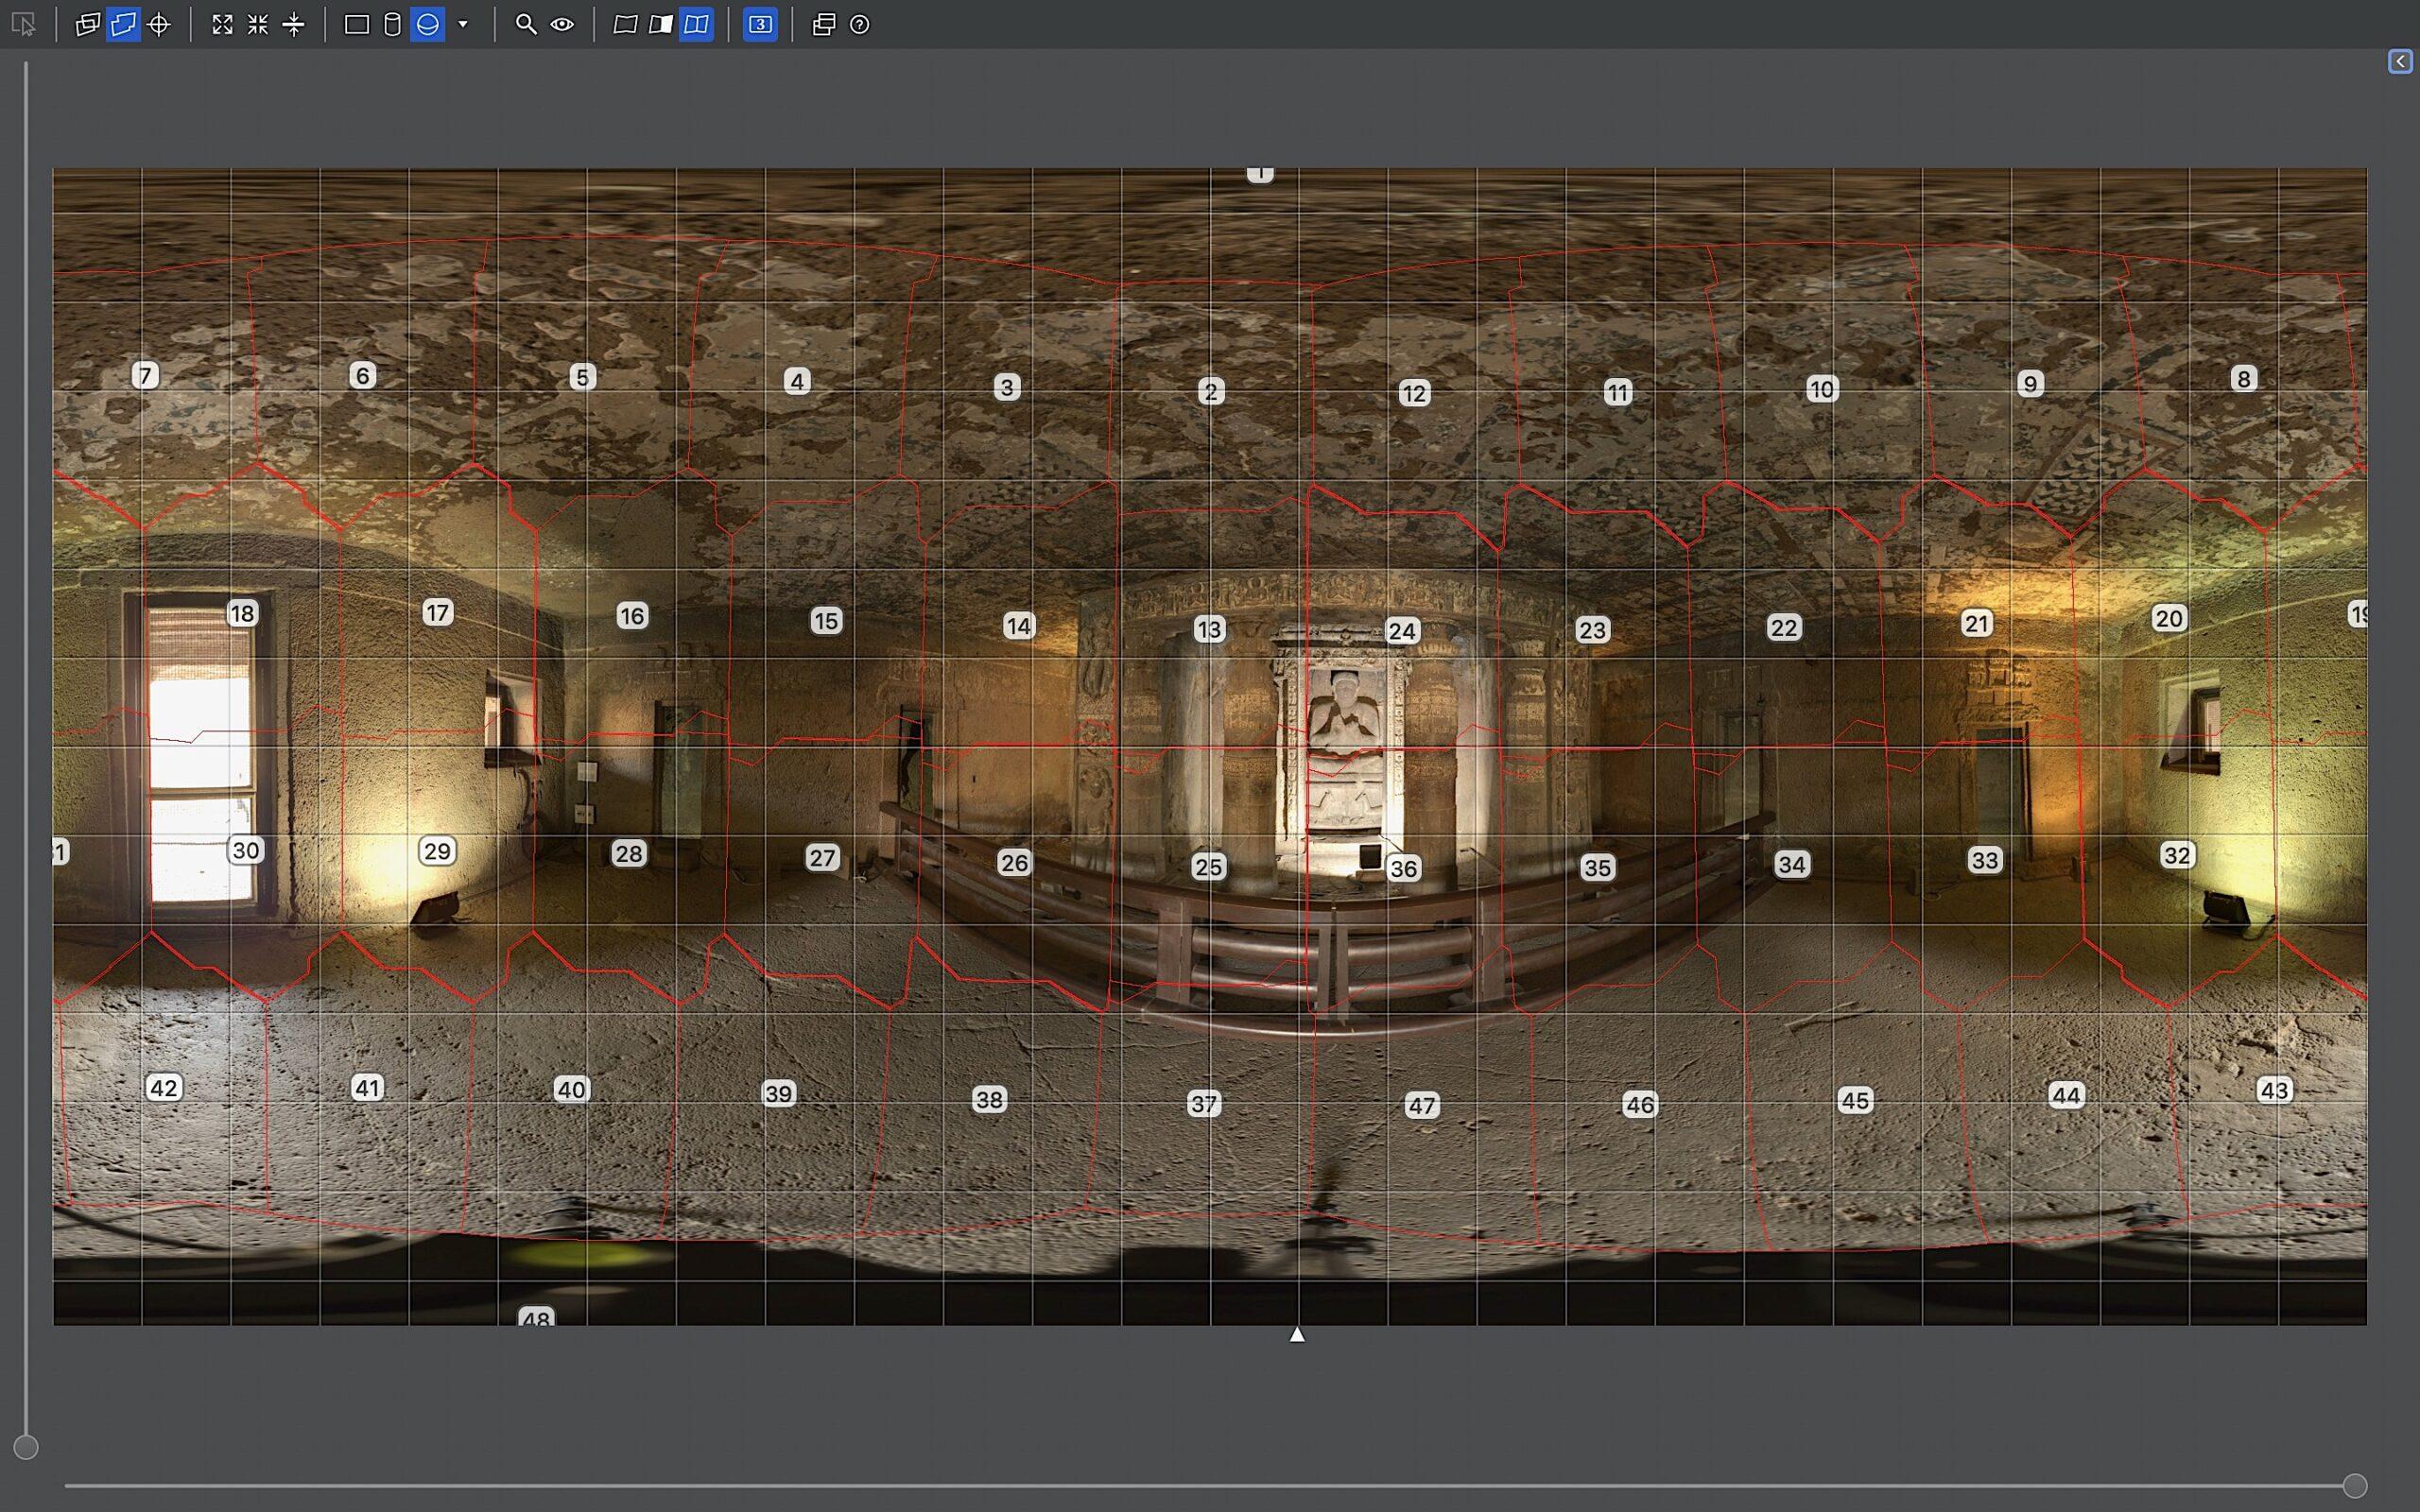Select the edit whole panorama mode

123,24
